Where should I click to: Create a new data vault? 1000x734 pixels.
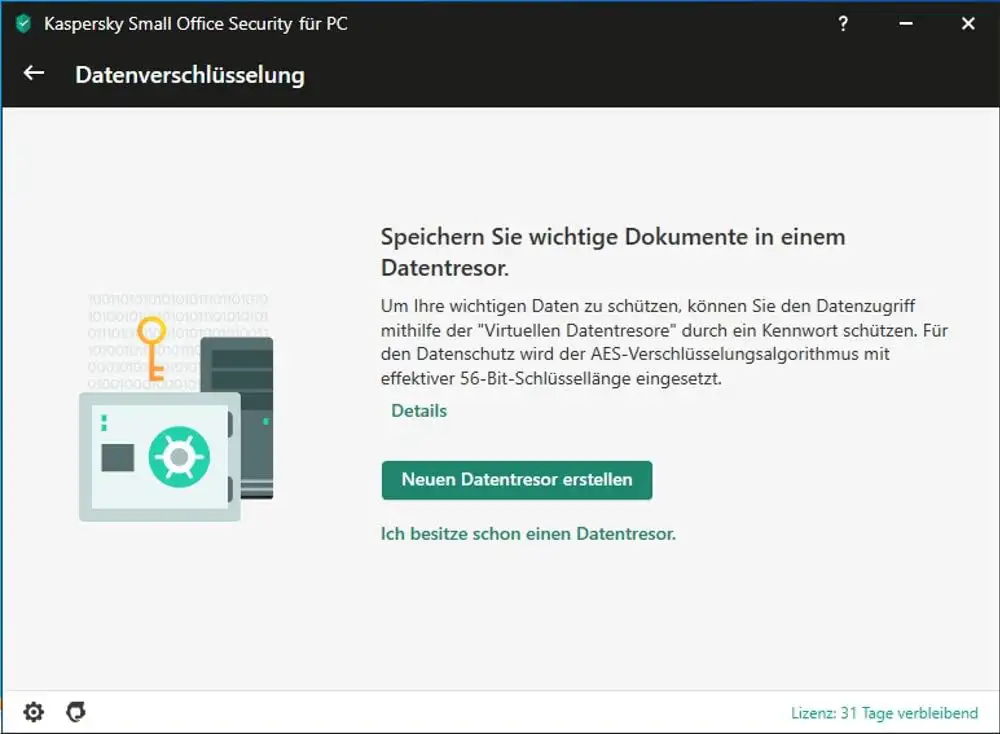pos(516,480)
